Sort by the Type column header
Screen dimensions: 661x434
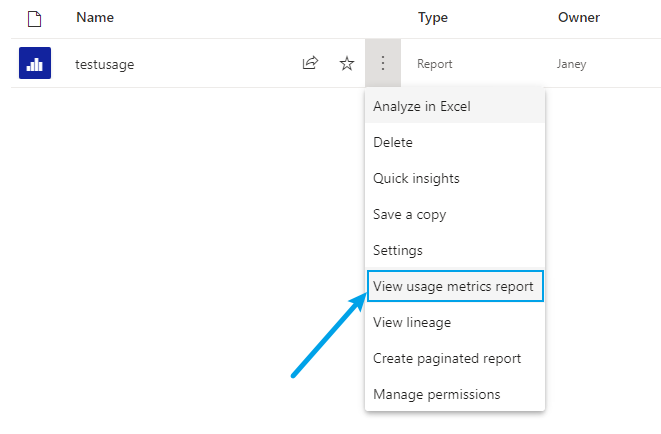433,18
